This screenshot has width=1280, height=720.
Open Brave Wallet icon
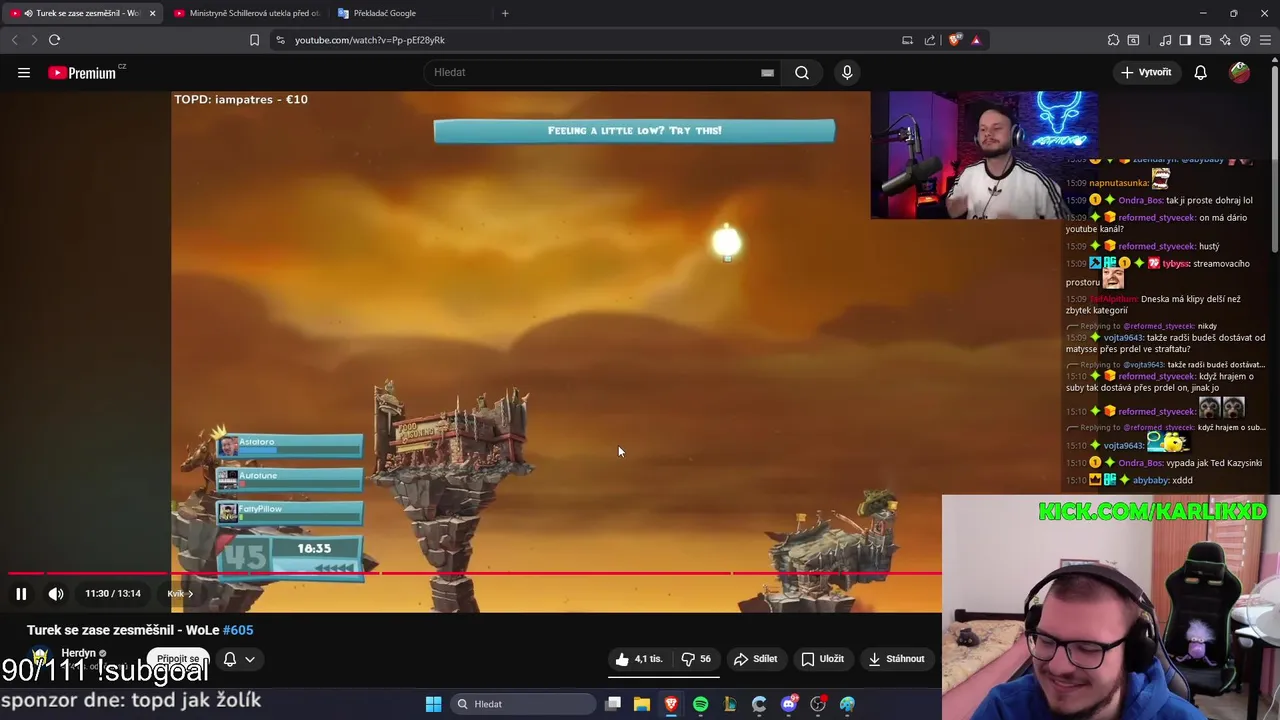pos(1205,40)
